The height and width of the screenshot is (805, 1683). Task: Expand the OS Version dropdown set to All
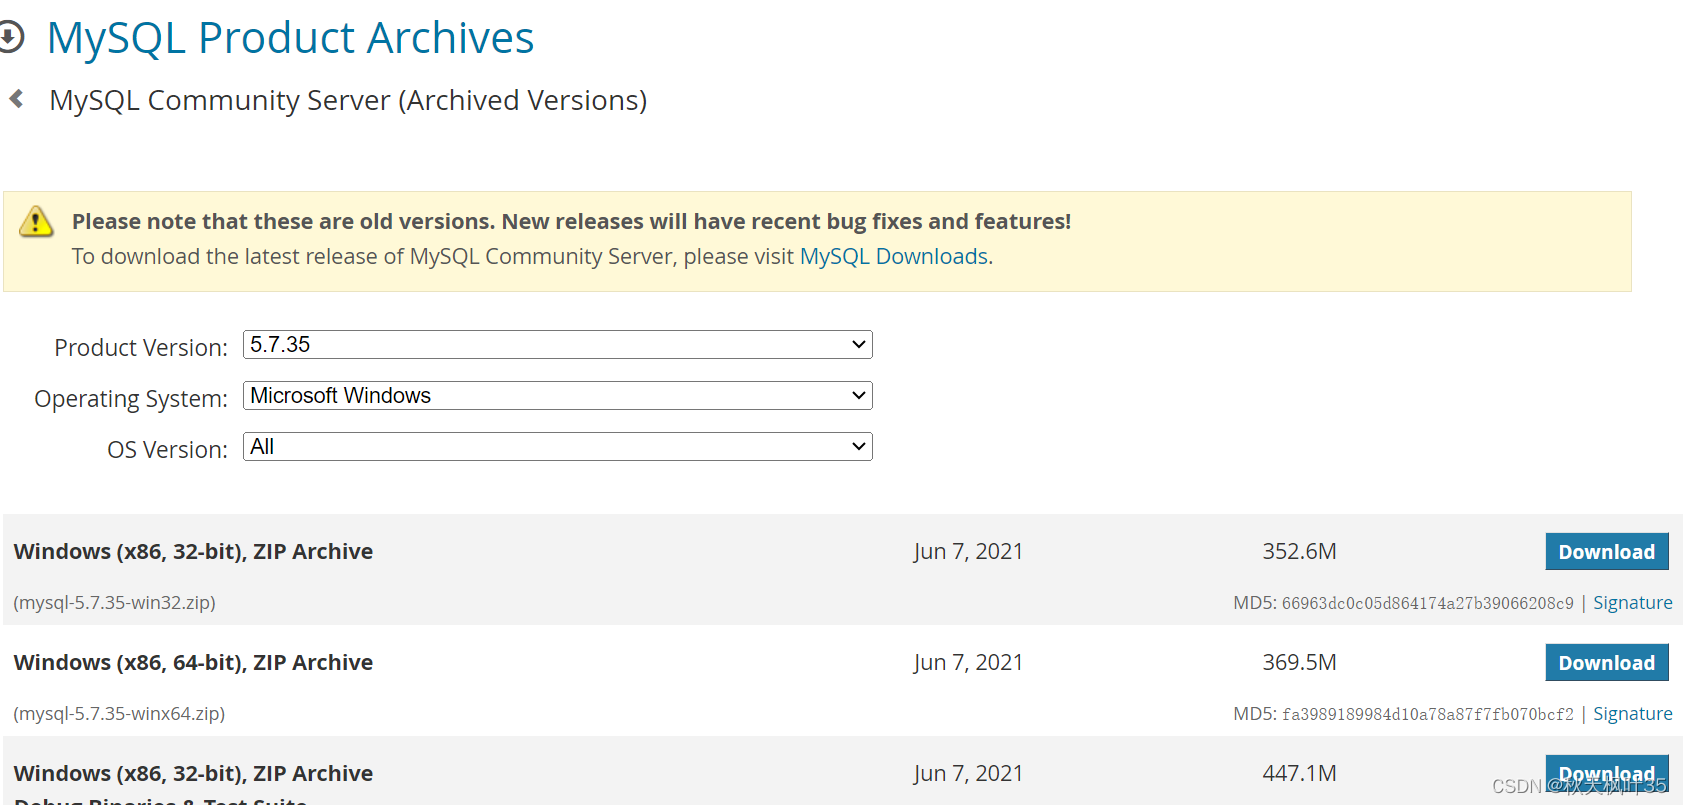(x=558, y=446)
